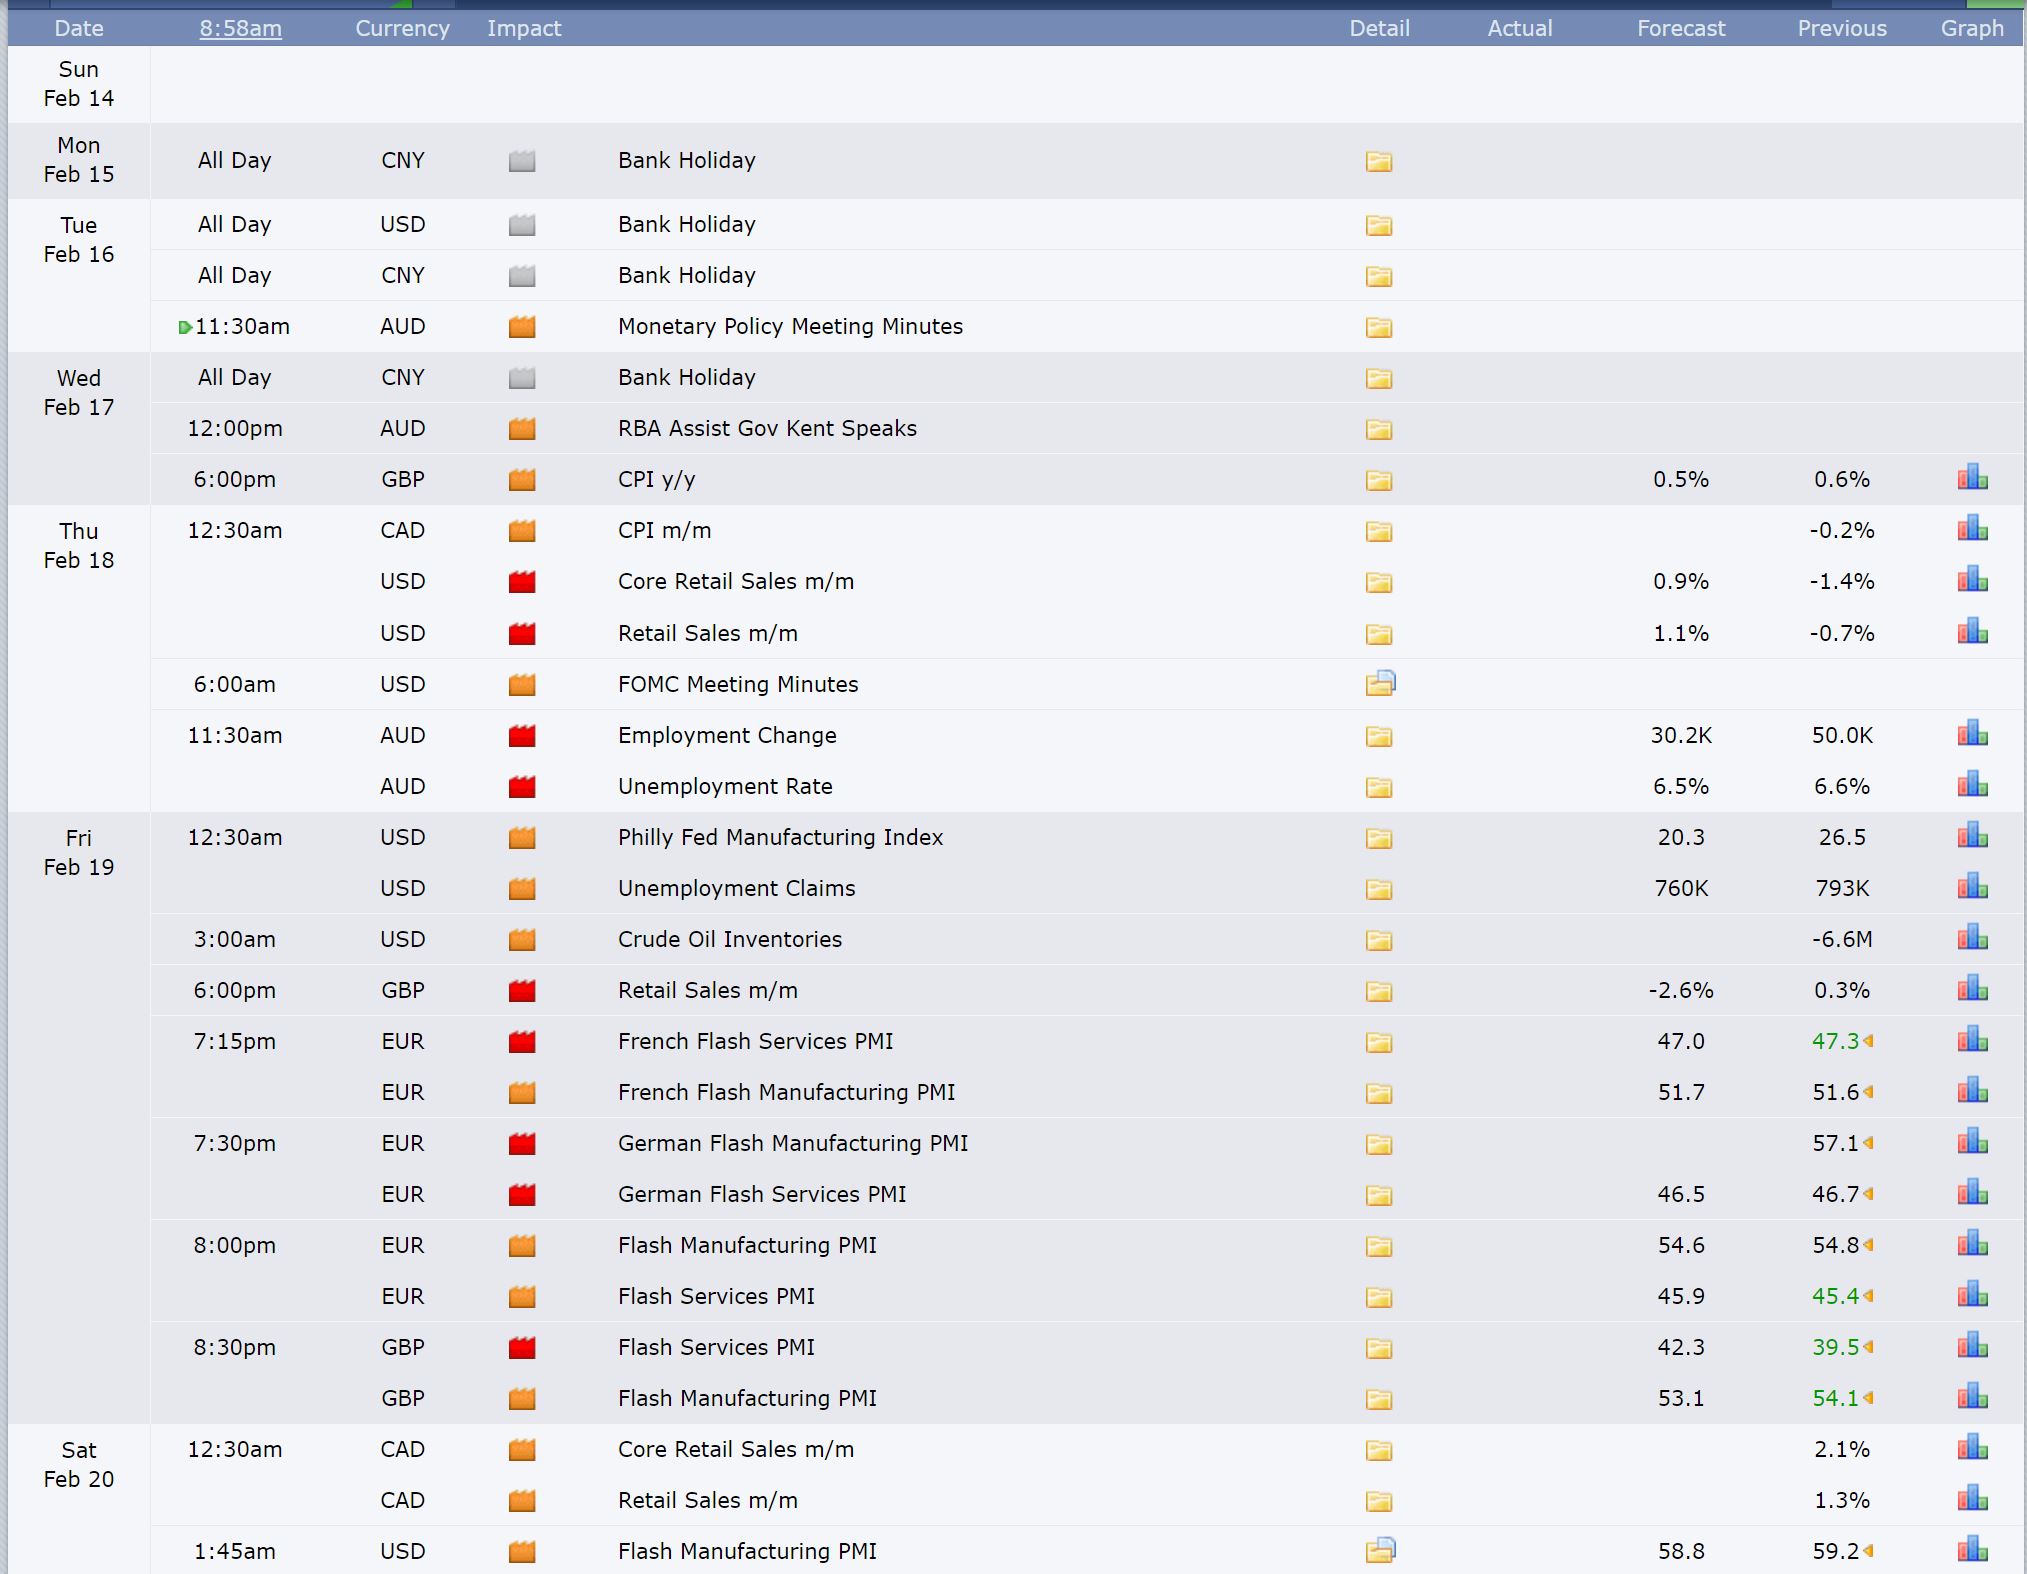Viewport: 2027px width, 1574px height.
Task: Click the 30.2K forecast for Employment Change
Action: coord(1681,735)
